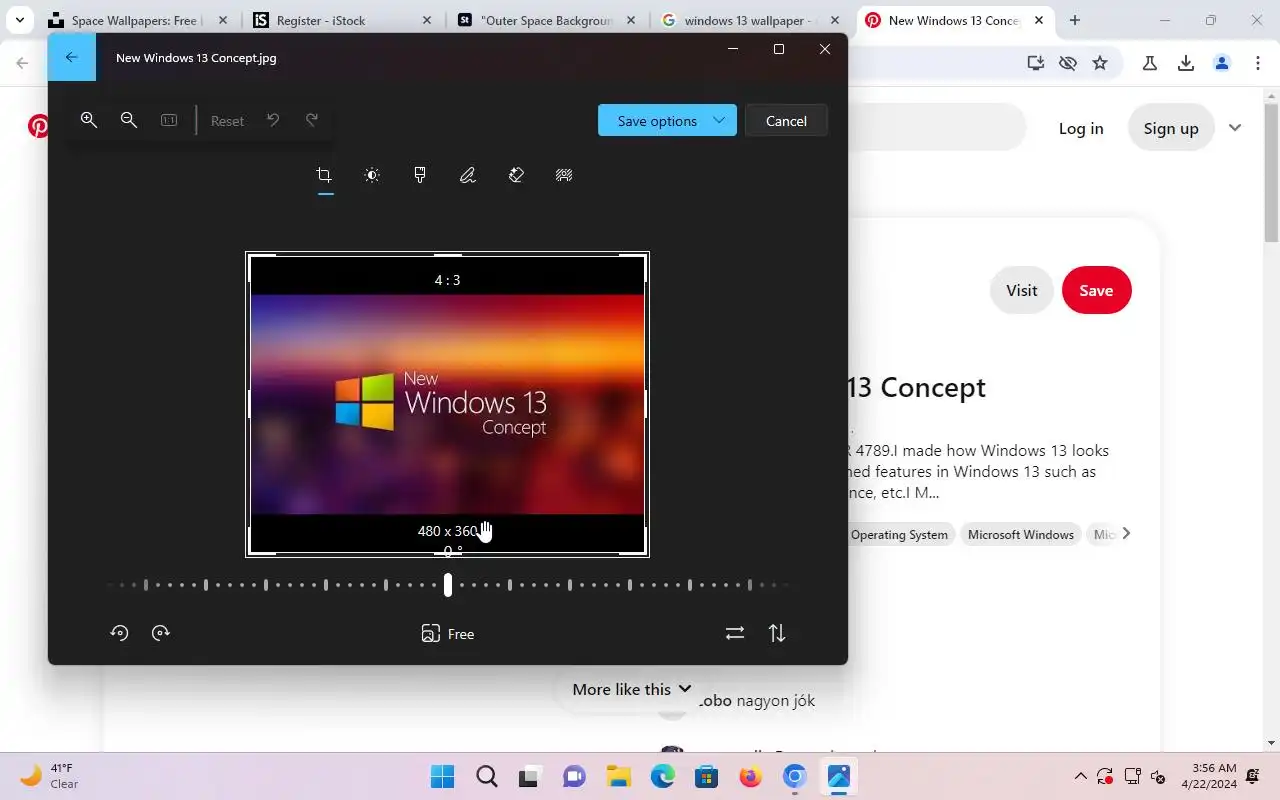Switch to the Space Wallpapers tab
Viewport: 1280px width, 800px height.
point(137,20)
